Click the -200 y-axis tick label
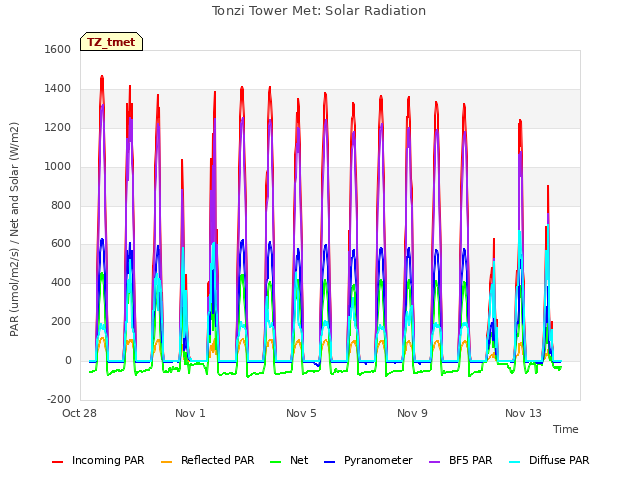Screen dimensions: 640x480 [59, 399]
